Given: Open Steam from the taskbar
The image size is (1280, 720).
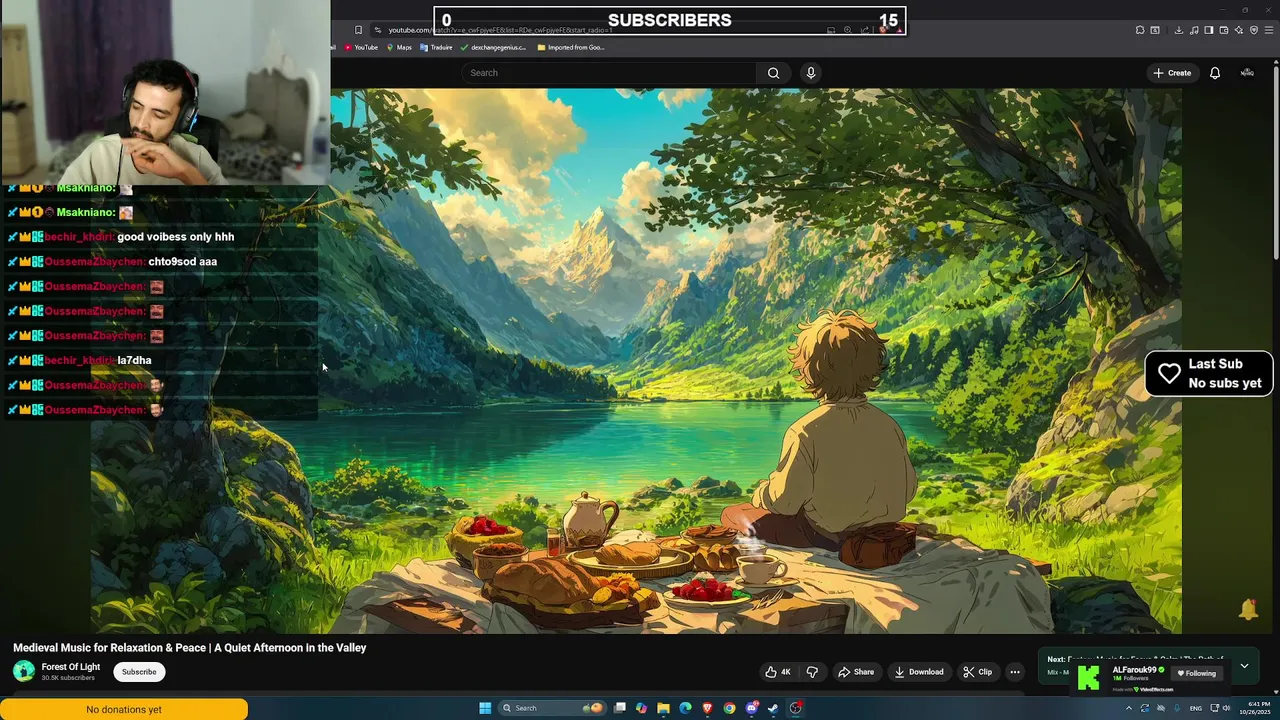Looking at the screenshot, I should tap(773, 708).
